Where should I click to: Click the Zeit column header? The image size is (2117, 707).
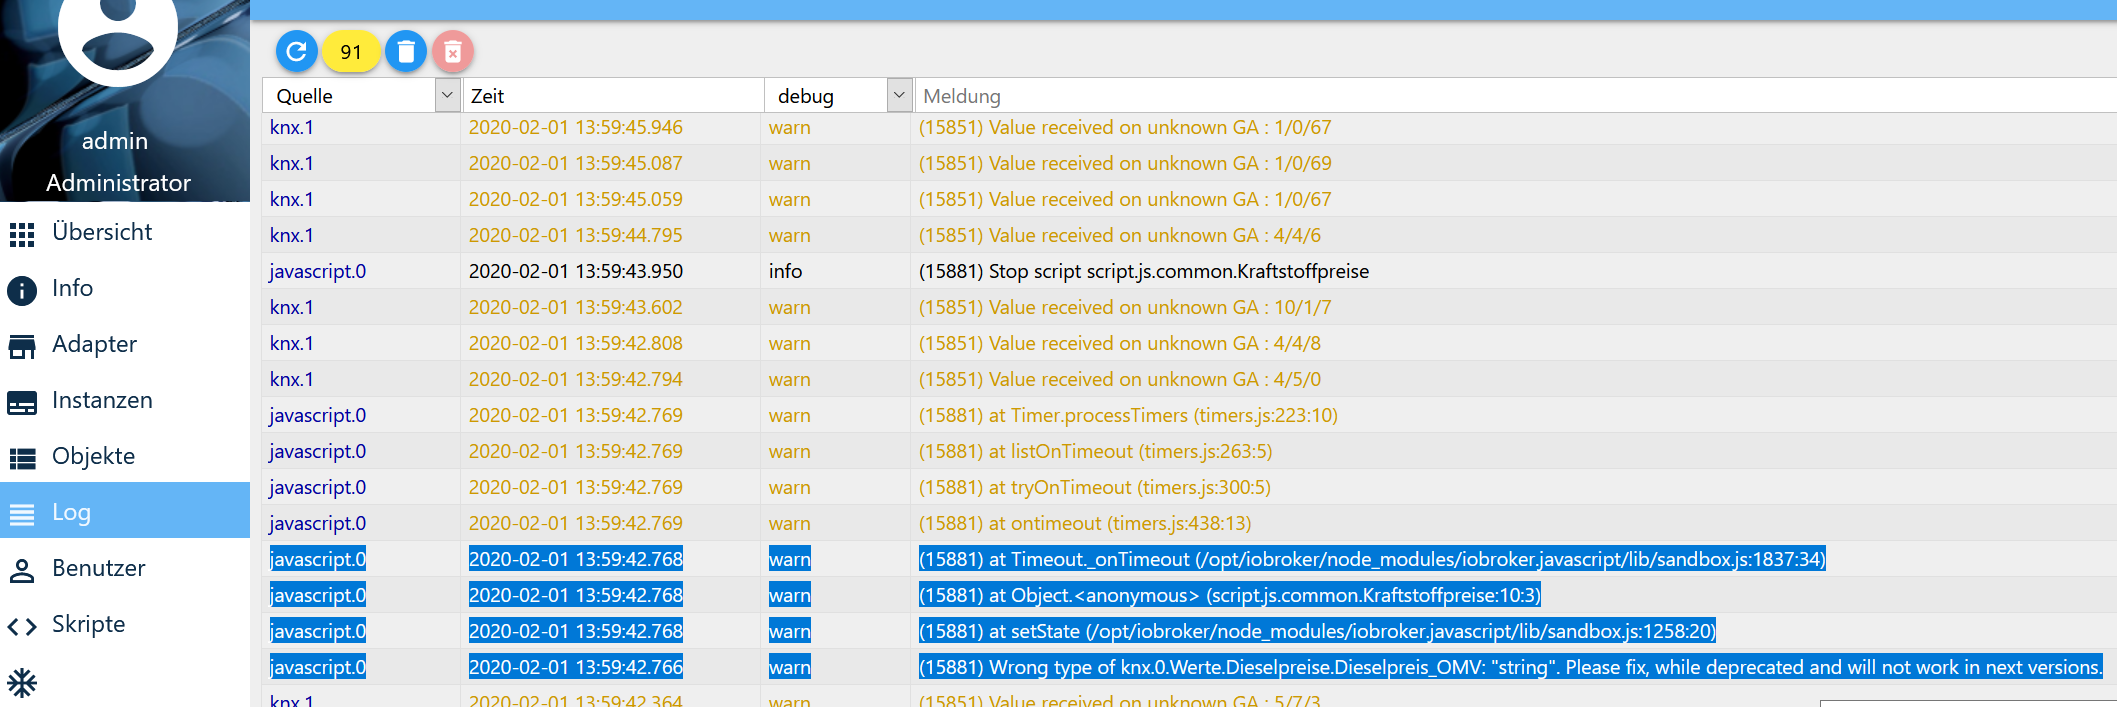[x=610, y=96]
